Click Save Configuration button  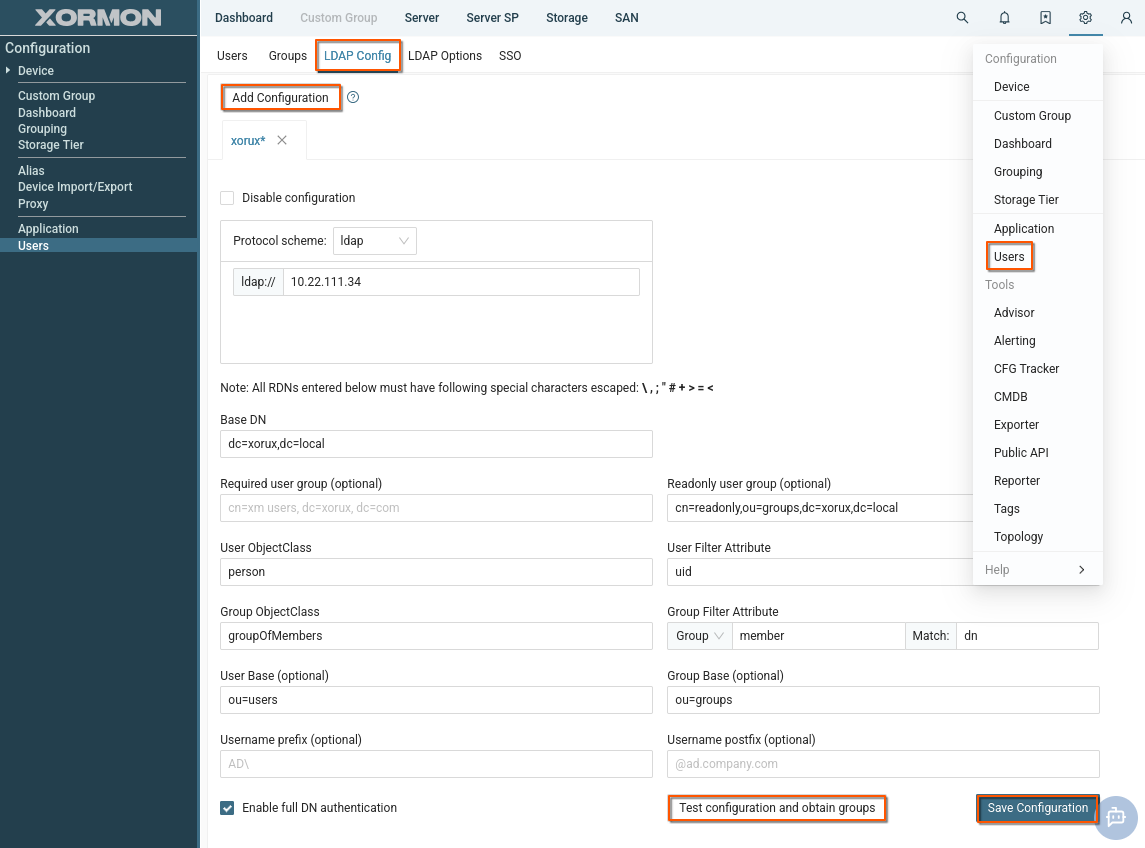(1037, 808)
